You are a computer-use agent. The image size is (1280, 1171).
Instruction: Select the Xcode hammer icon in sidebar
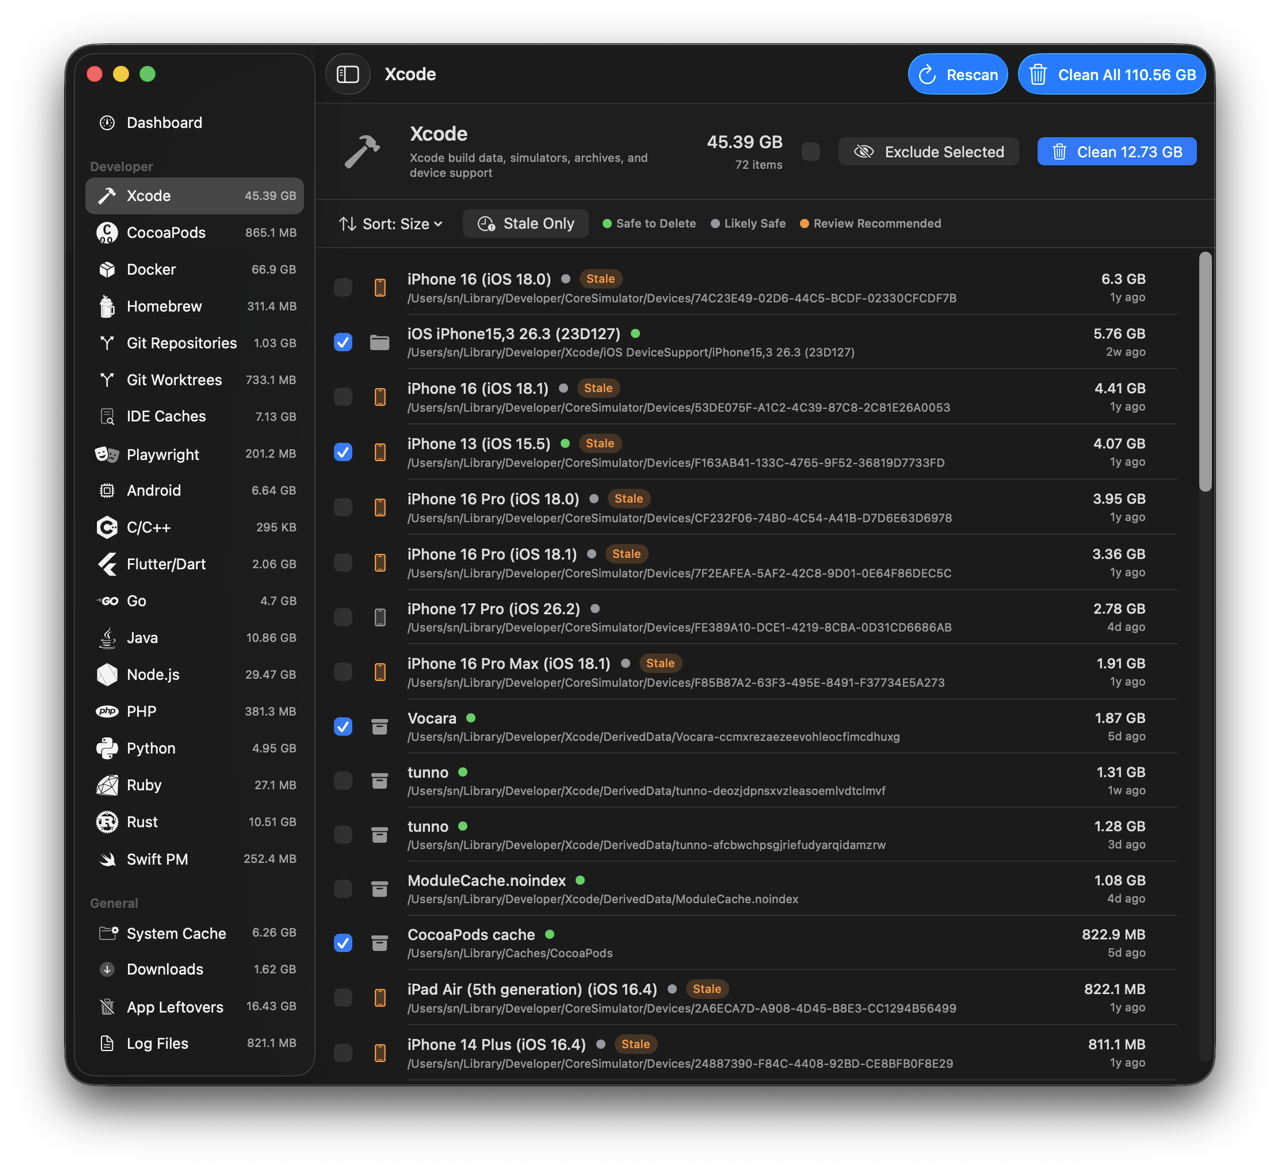click(x=106, y=195)
